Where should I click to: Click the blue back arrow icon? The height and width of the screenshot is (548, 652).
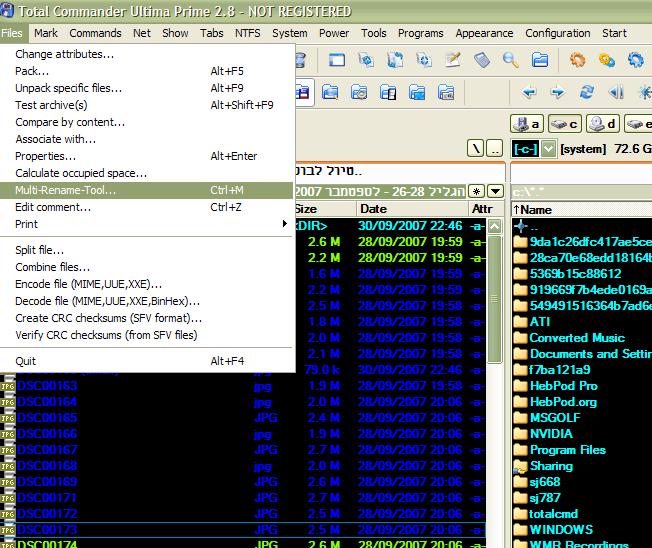(x=529, y=93)
